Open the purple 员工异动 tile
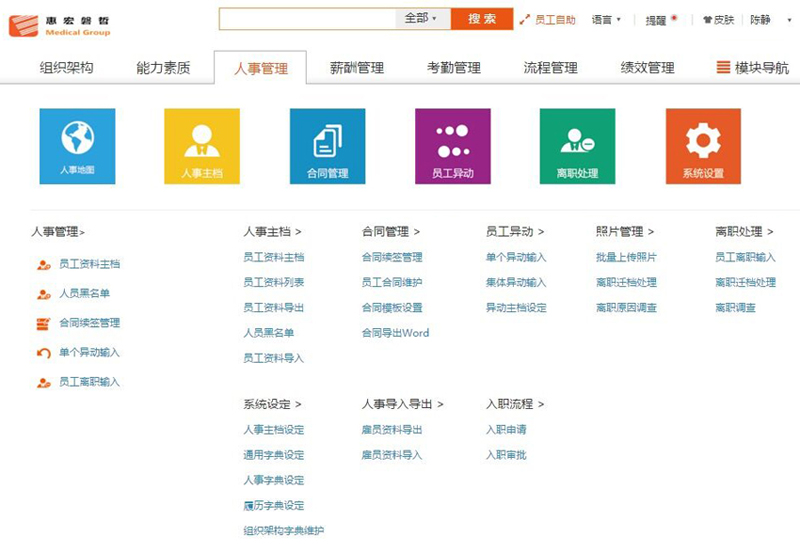Viewport: 800px width, 552px height. (x=452, y=146)
